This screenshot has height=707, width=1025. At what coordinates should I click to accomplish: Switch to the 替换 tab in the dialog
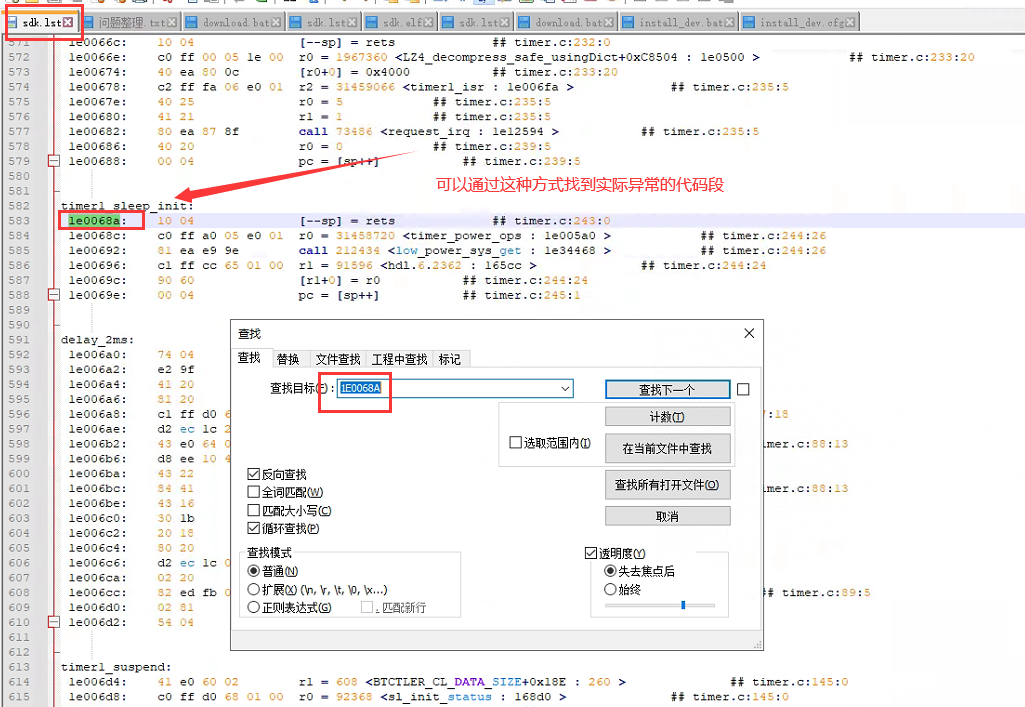(x=288, y=359)
